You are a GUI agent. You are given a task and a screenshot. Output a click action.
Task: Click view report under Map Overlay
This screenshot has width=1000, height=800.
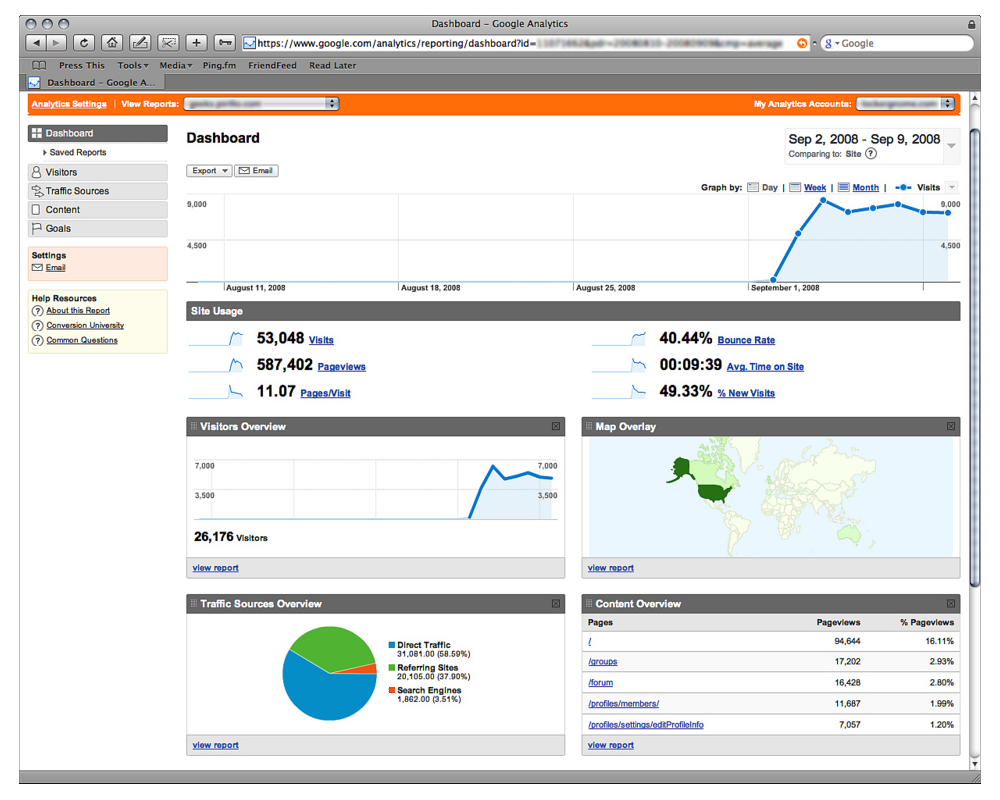pos(611,568)
